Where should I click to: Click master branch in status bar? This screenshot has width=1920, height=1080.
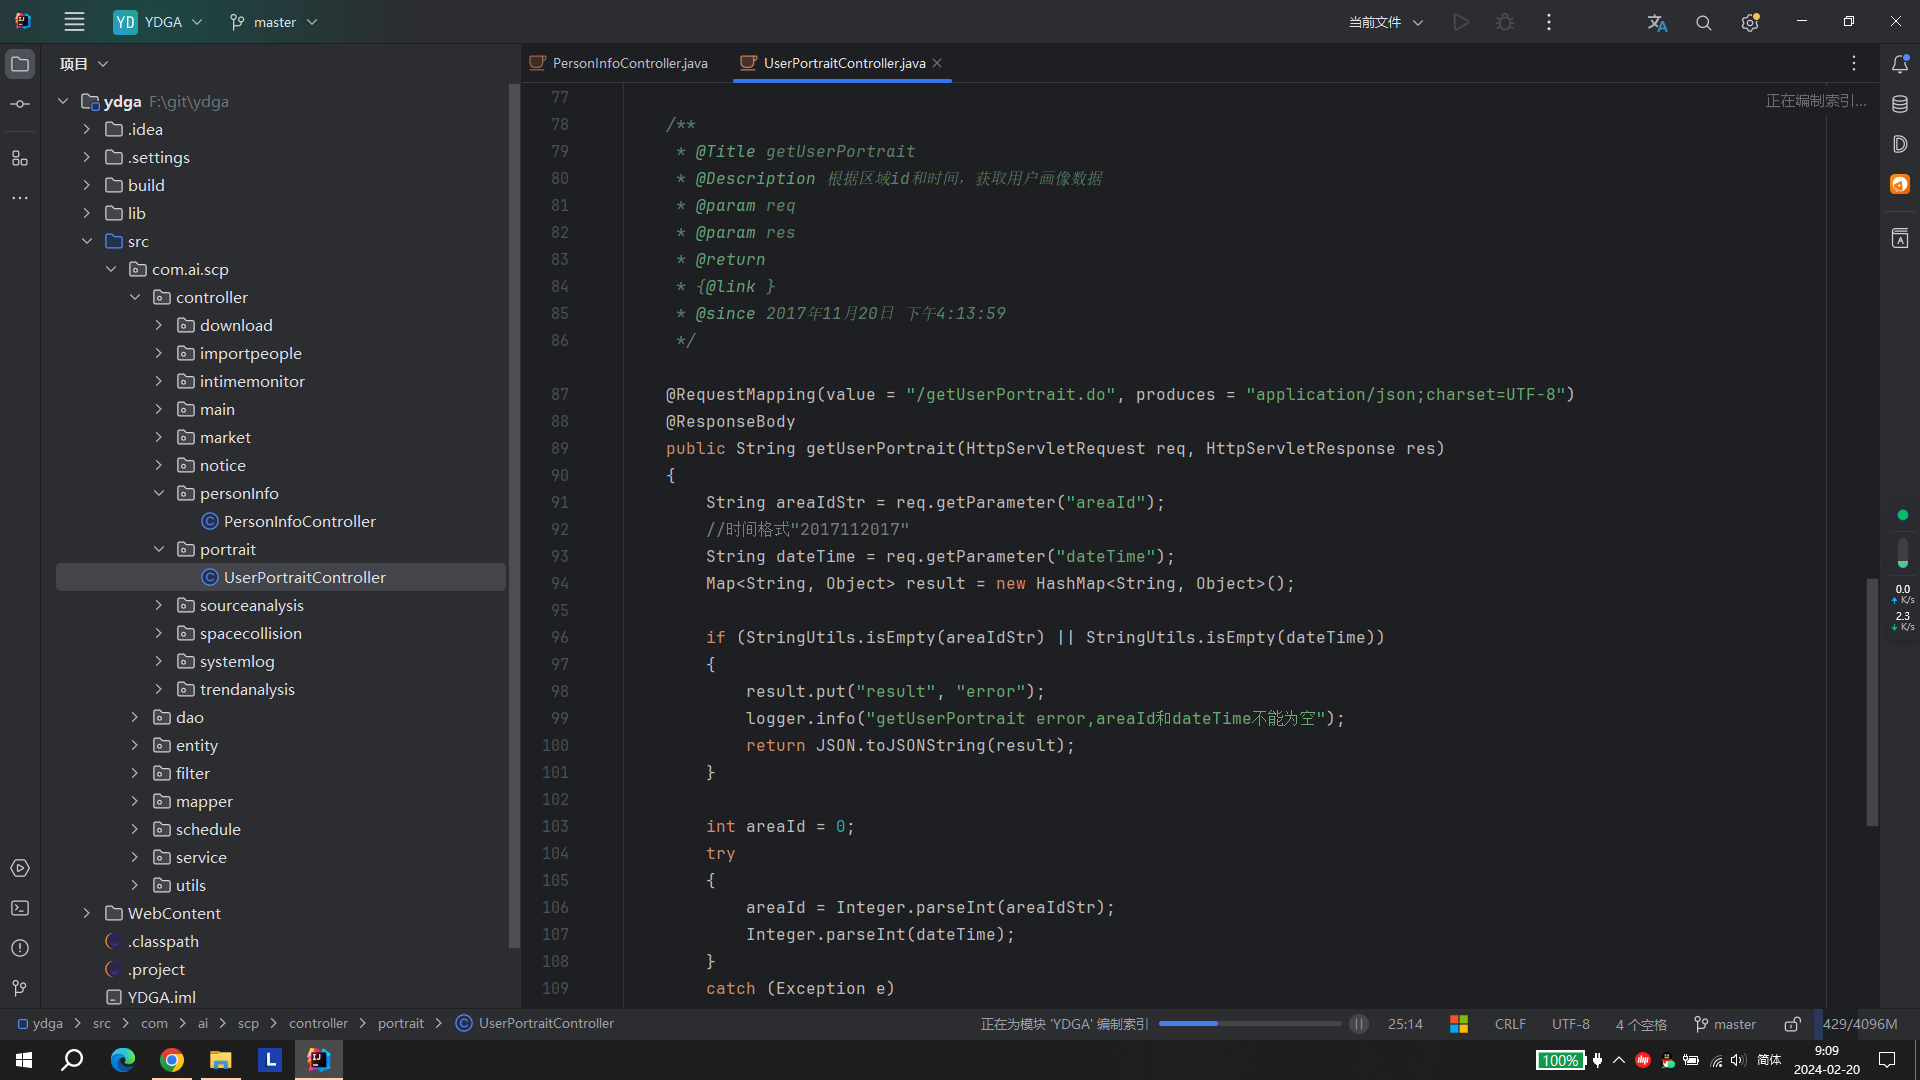pos(1725,1024)
